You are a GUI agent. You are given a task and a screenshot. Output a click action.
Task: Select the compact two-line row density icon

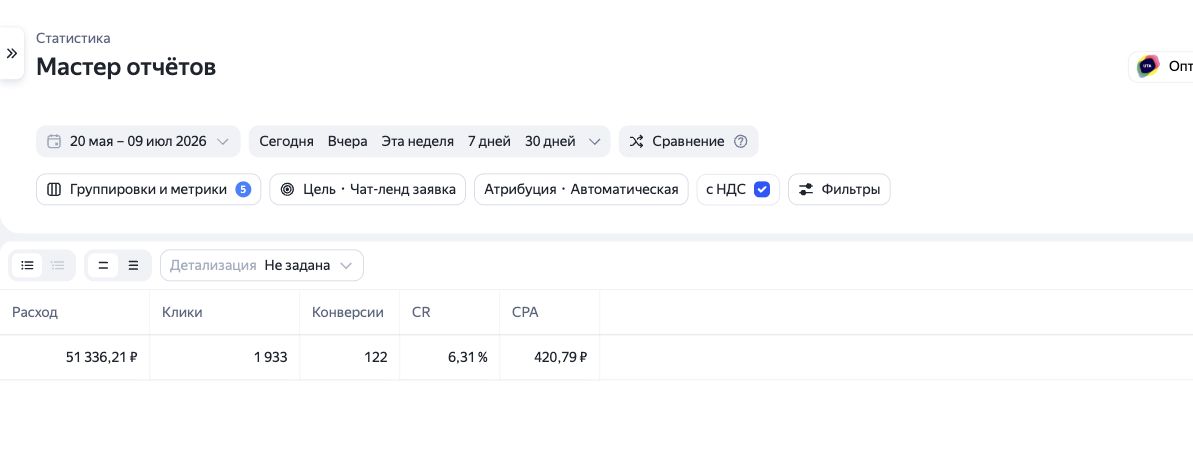(x=103, y=266)
